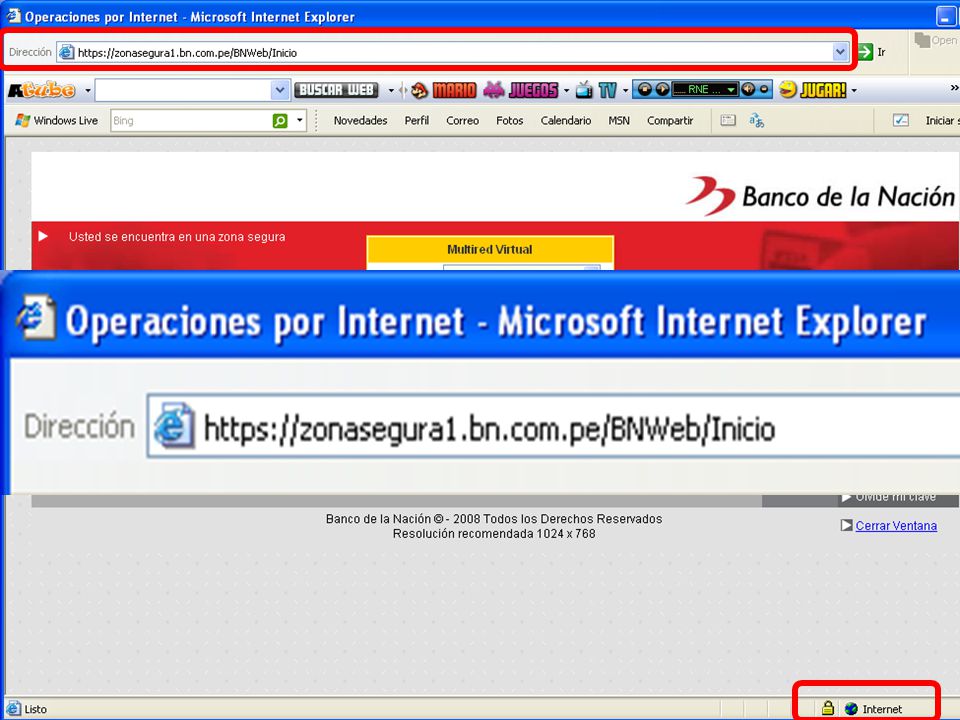This screenshot has height=720, width=960.
Task: Click the BUSCAR WEB button
Action: 336,90
